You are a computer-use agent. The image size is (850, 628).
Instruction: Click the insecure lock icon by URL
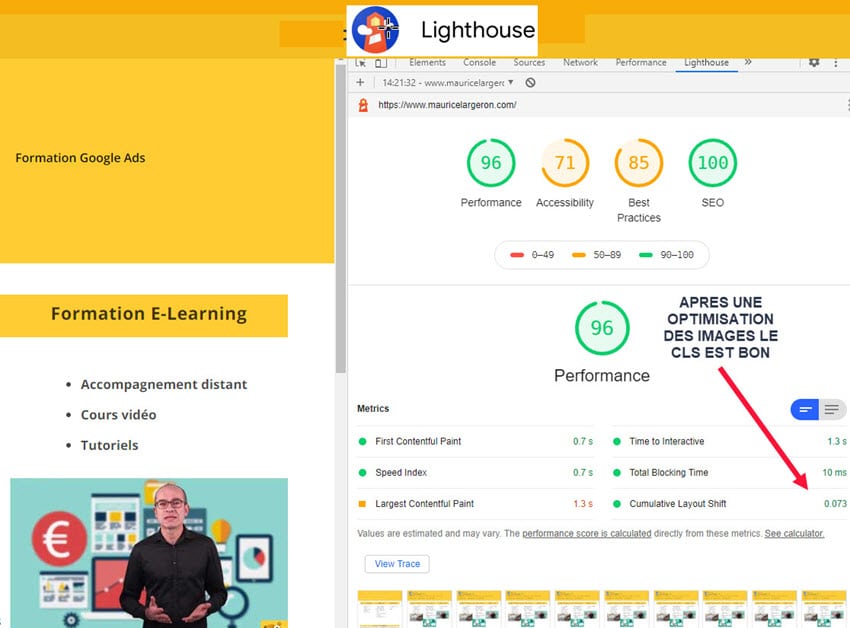363,105
